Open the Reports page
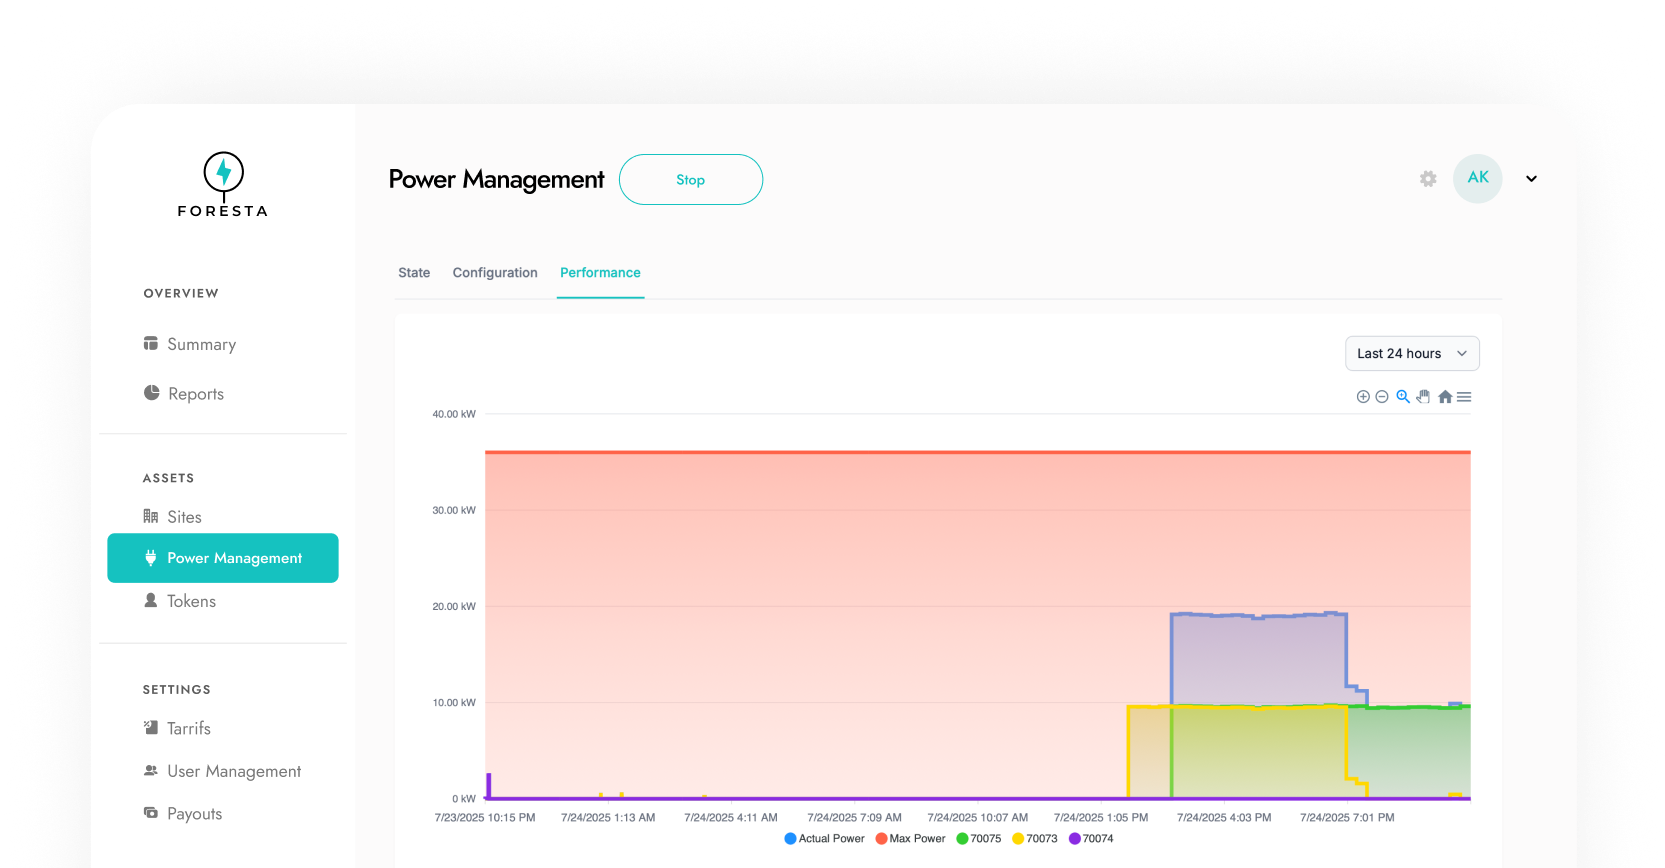The width and height of the screenshot is (1665, 868). pyautogui.click(x=196, y=394)
